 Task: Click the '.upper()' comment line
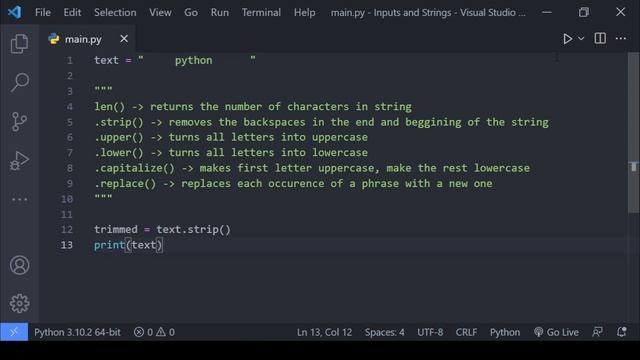[x=231, y=137]
